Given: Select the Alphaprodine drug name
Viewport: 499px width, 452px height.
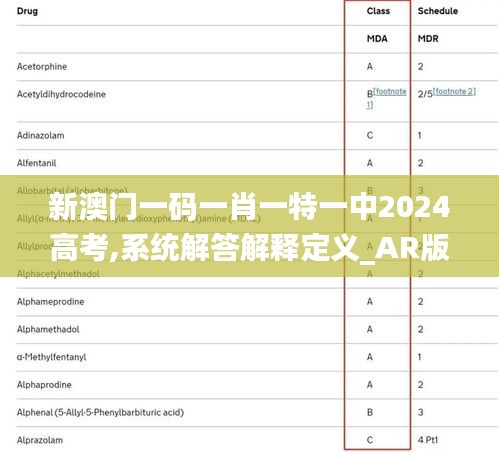Looking at the screenshot, I should [44, 385].
